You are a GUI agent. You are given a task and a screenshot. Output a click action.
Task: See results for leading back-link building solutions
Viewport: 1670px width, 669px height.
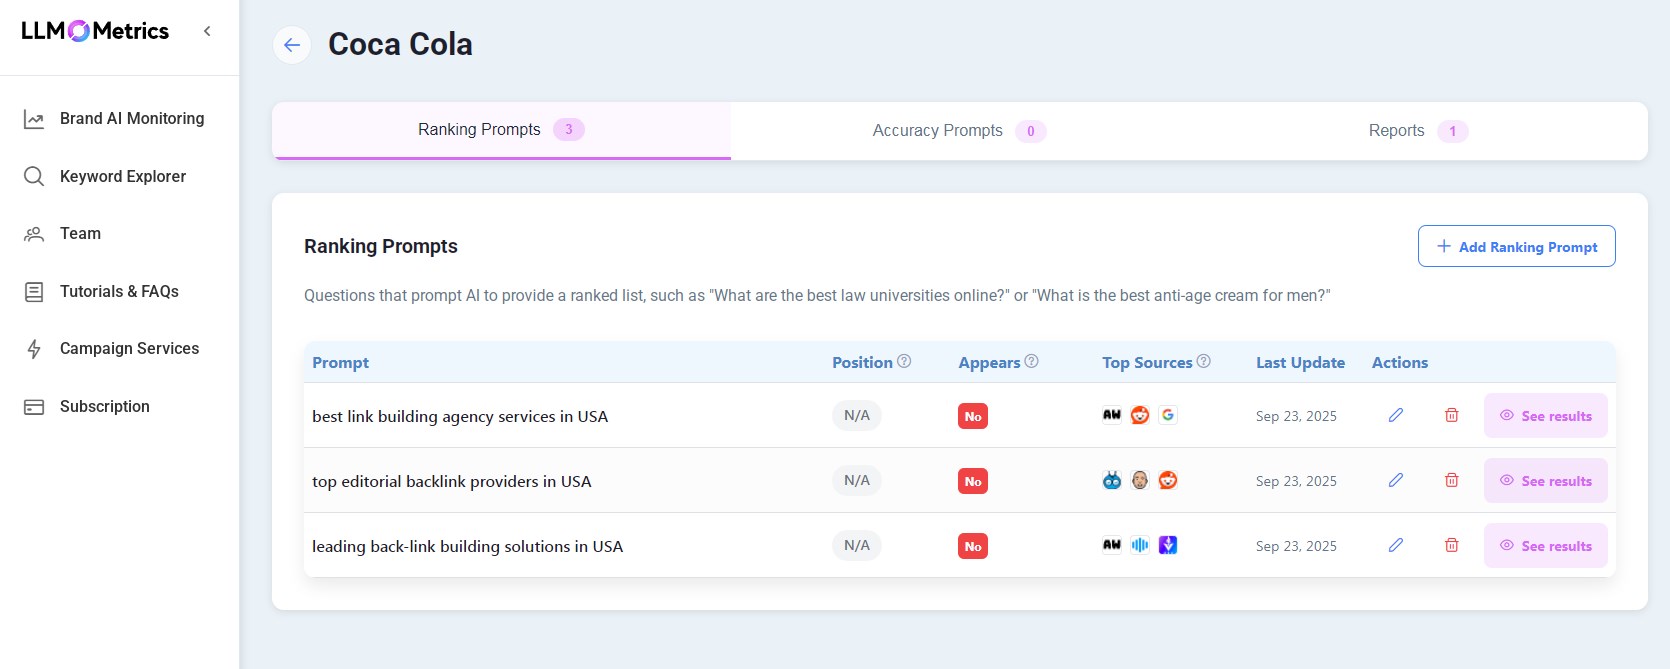(x=1546, y=546)
